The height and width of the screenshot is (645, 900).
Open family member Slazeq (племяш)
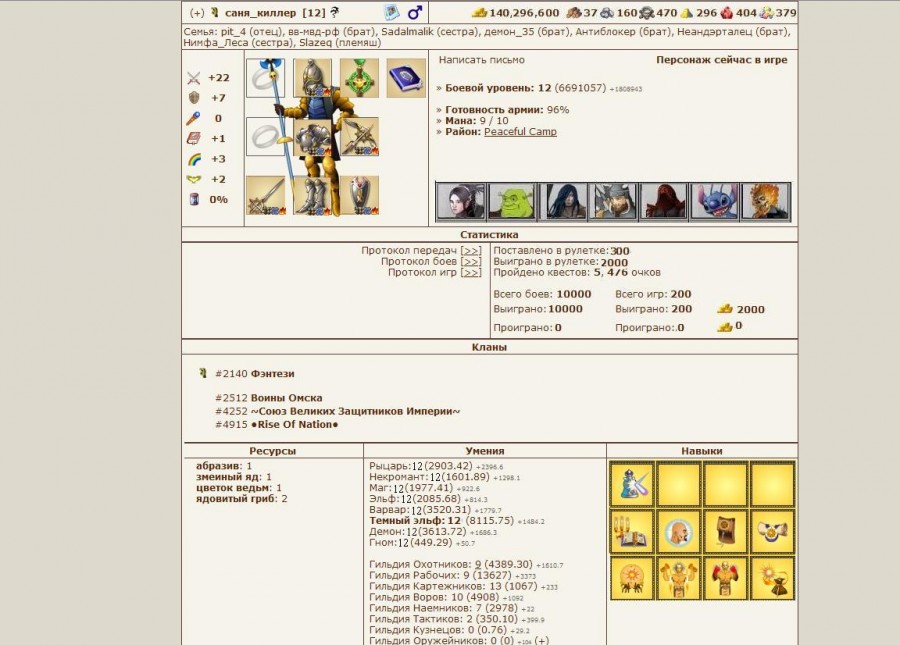(340, 42)
